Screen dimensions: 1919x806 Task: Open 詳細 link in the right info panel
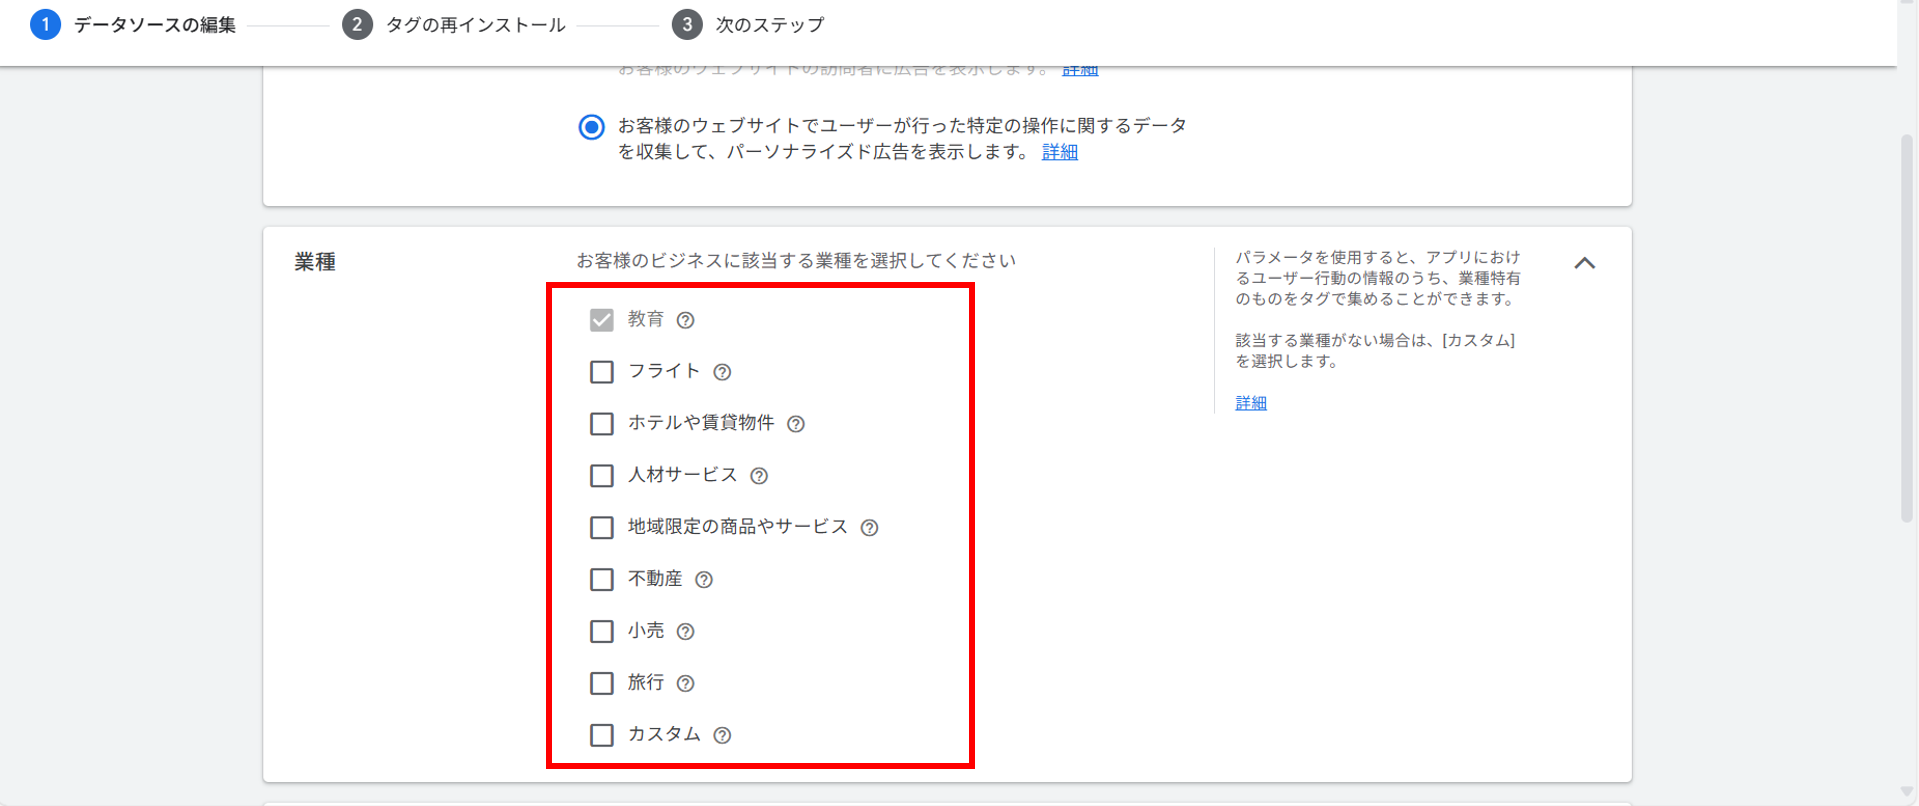tap(1251, 403)
